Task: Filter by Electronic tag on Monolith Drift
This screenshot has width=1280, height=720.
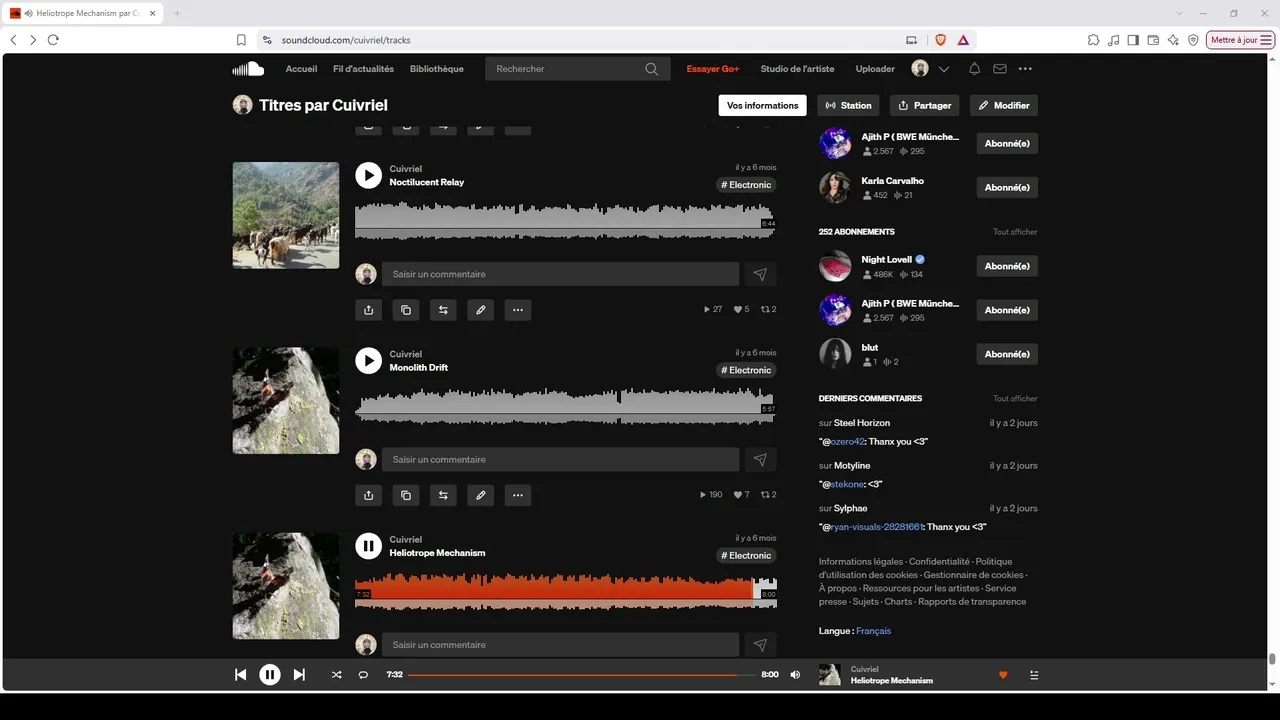Action: click(x=746, y=370)
